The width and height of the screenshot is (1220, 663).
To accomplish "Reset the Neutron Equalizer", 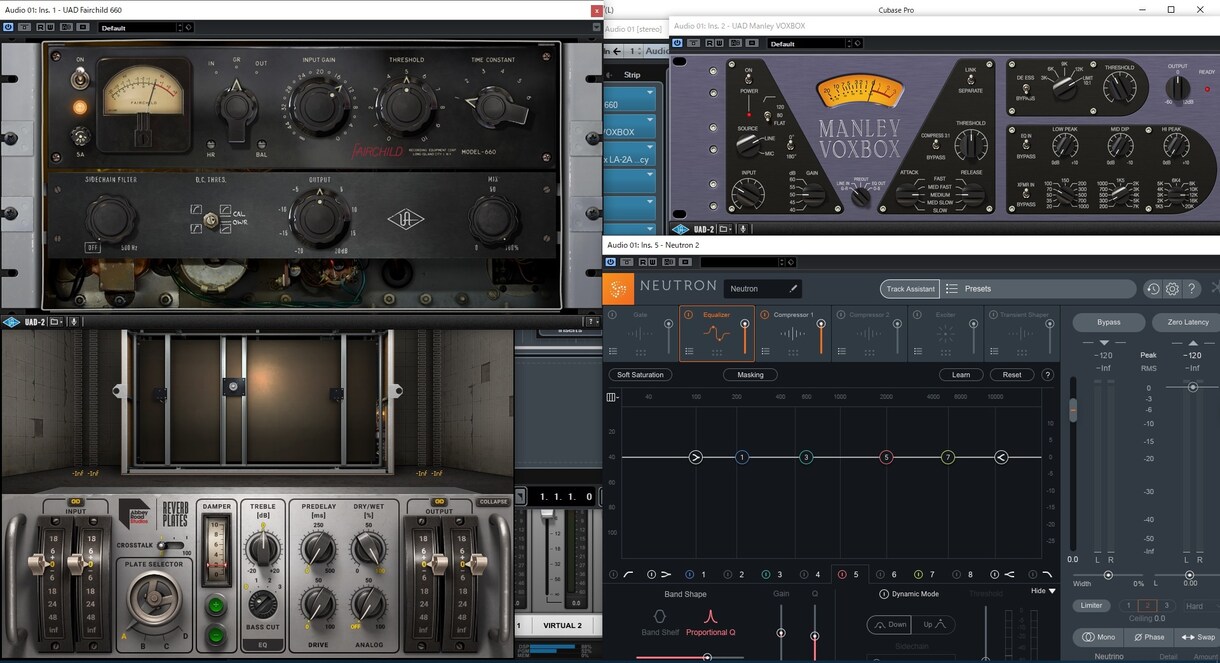I will point(1012,375).
